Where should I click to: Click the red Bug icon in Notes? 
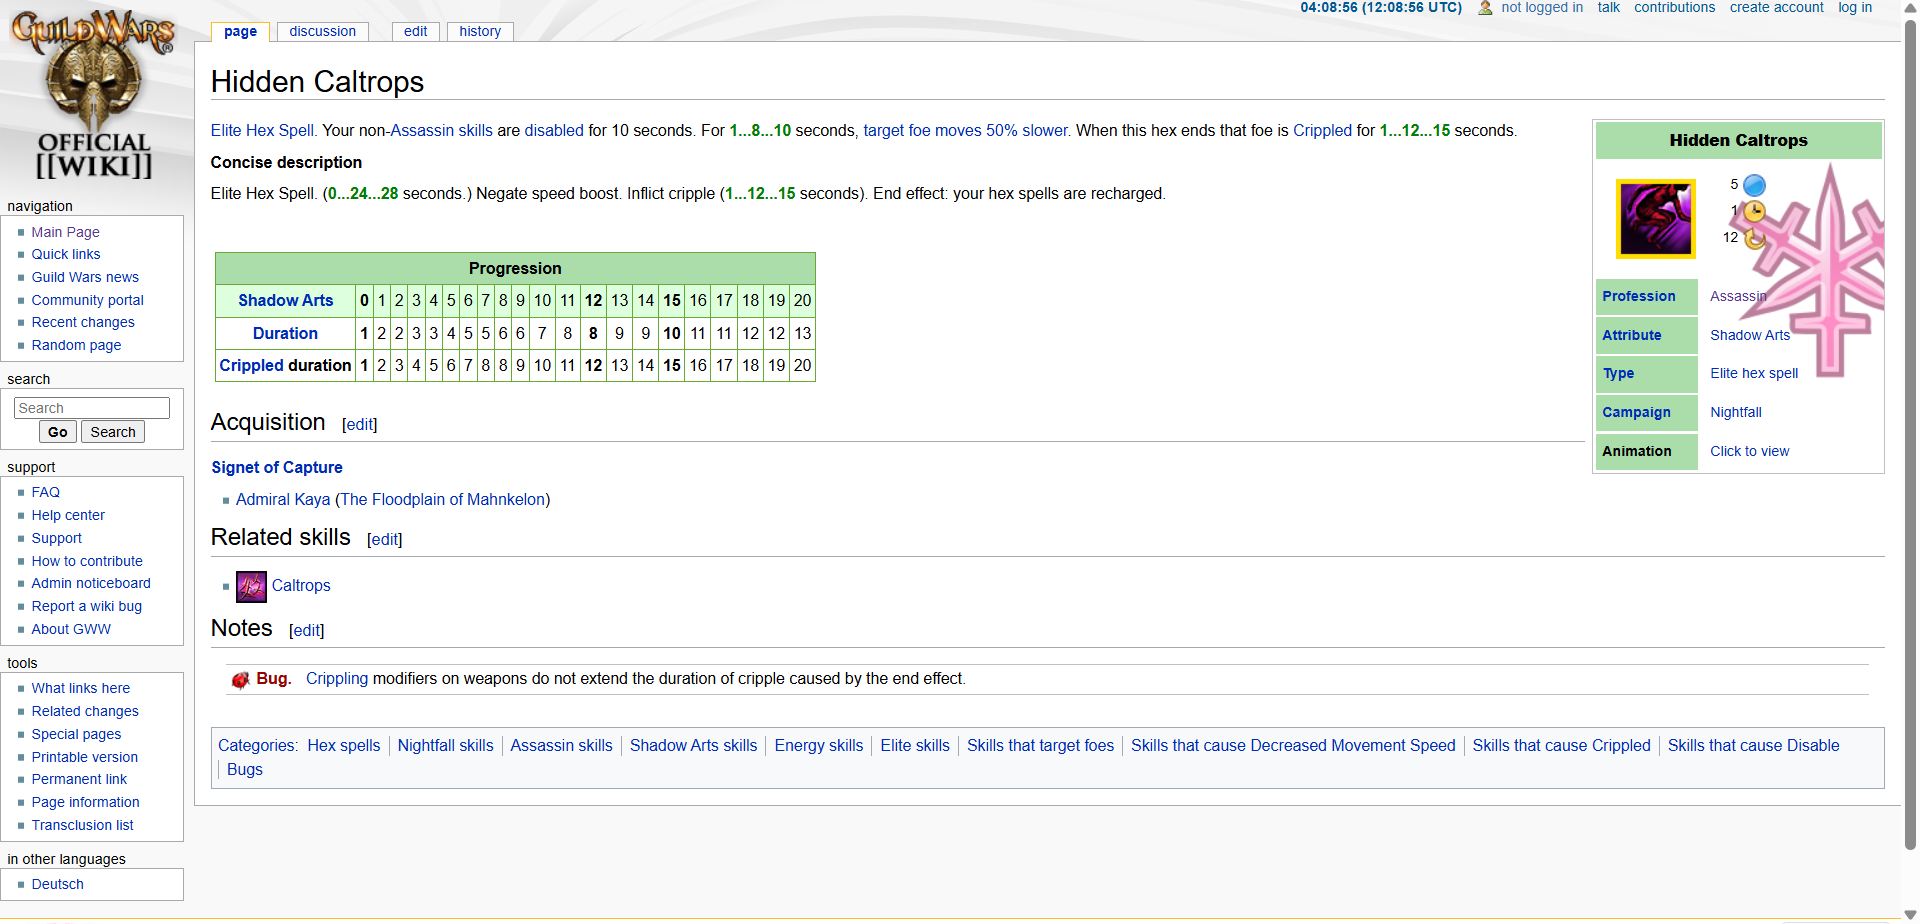pyautogui.click(x=240, y=680)
